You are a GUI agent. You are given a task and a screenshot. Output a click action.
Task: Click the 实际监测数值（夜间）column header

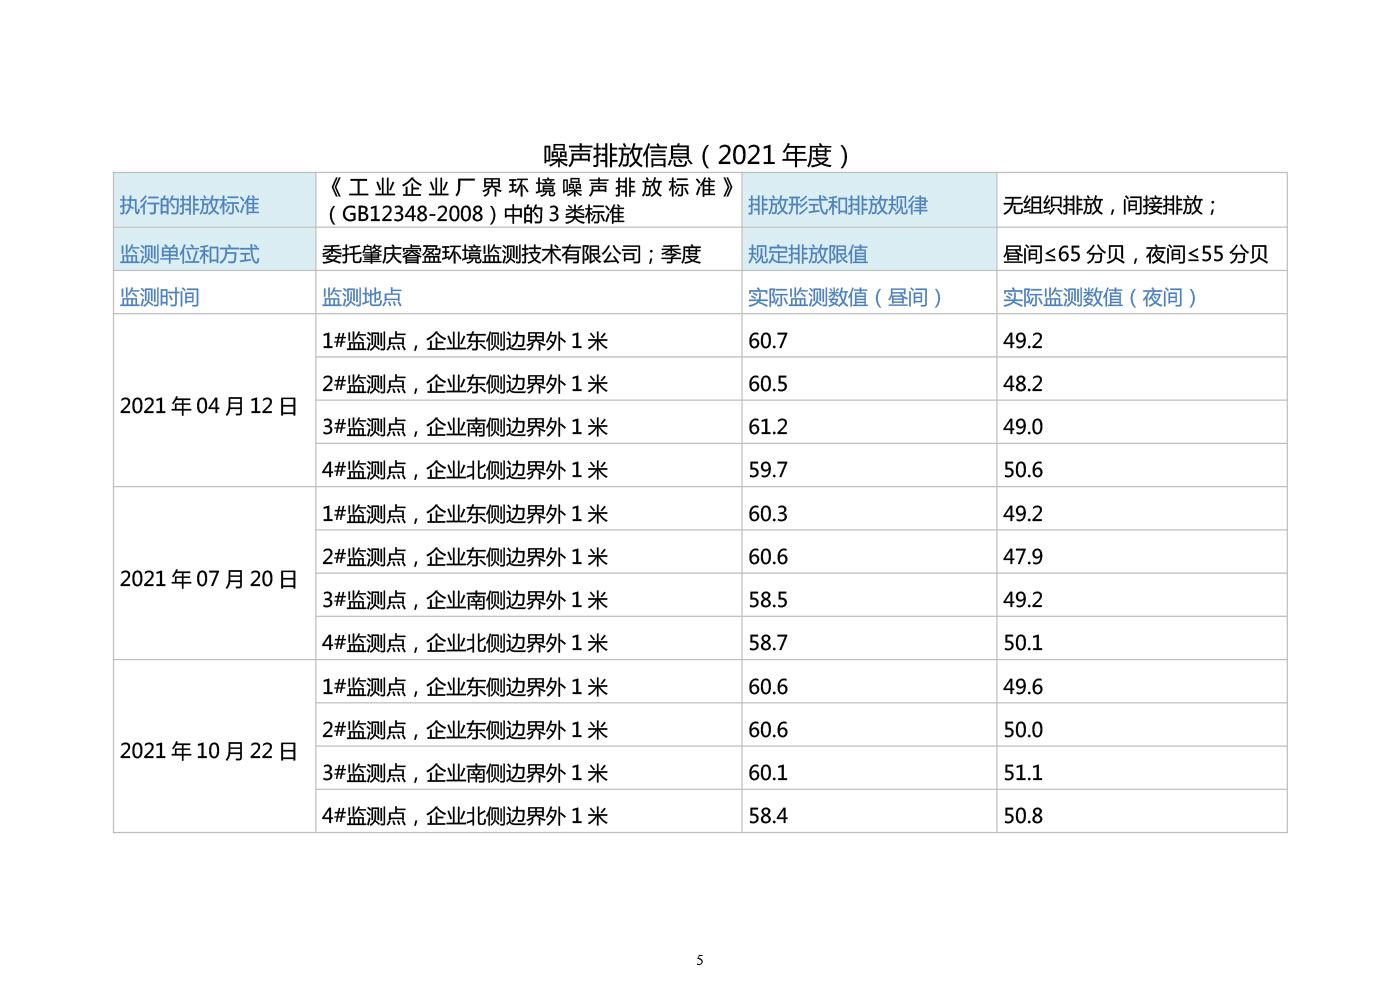pyautogui.click(x=1142, y=293)
